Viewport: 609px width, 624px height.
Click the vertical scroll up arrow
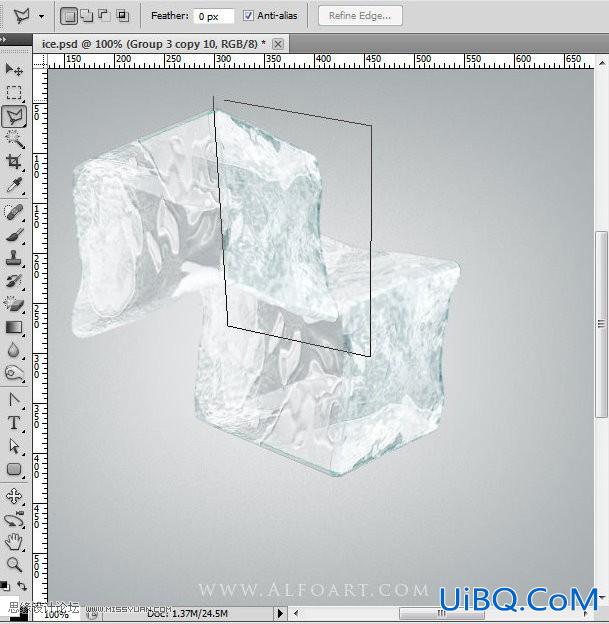pos(602,63)
